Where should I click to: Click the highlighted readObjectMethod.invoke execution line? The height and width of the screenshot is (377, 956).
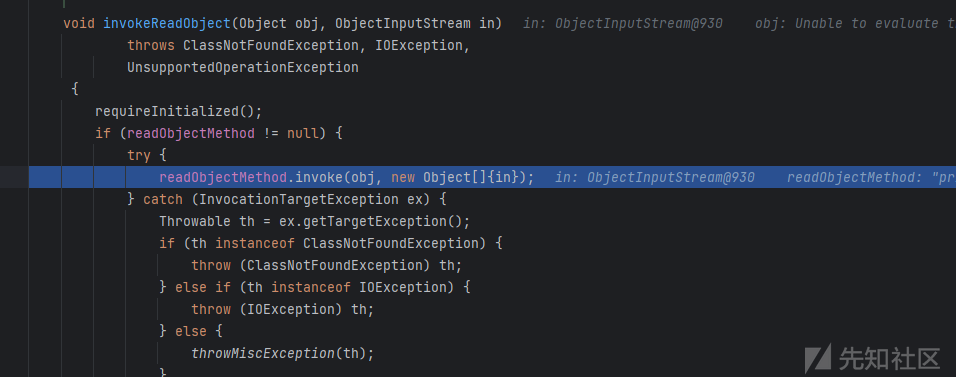tap(492, 178)
